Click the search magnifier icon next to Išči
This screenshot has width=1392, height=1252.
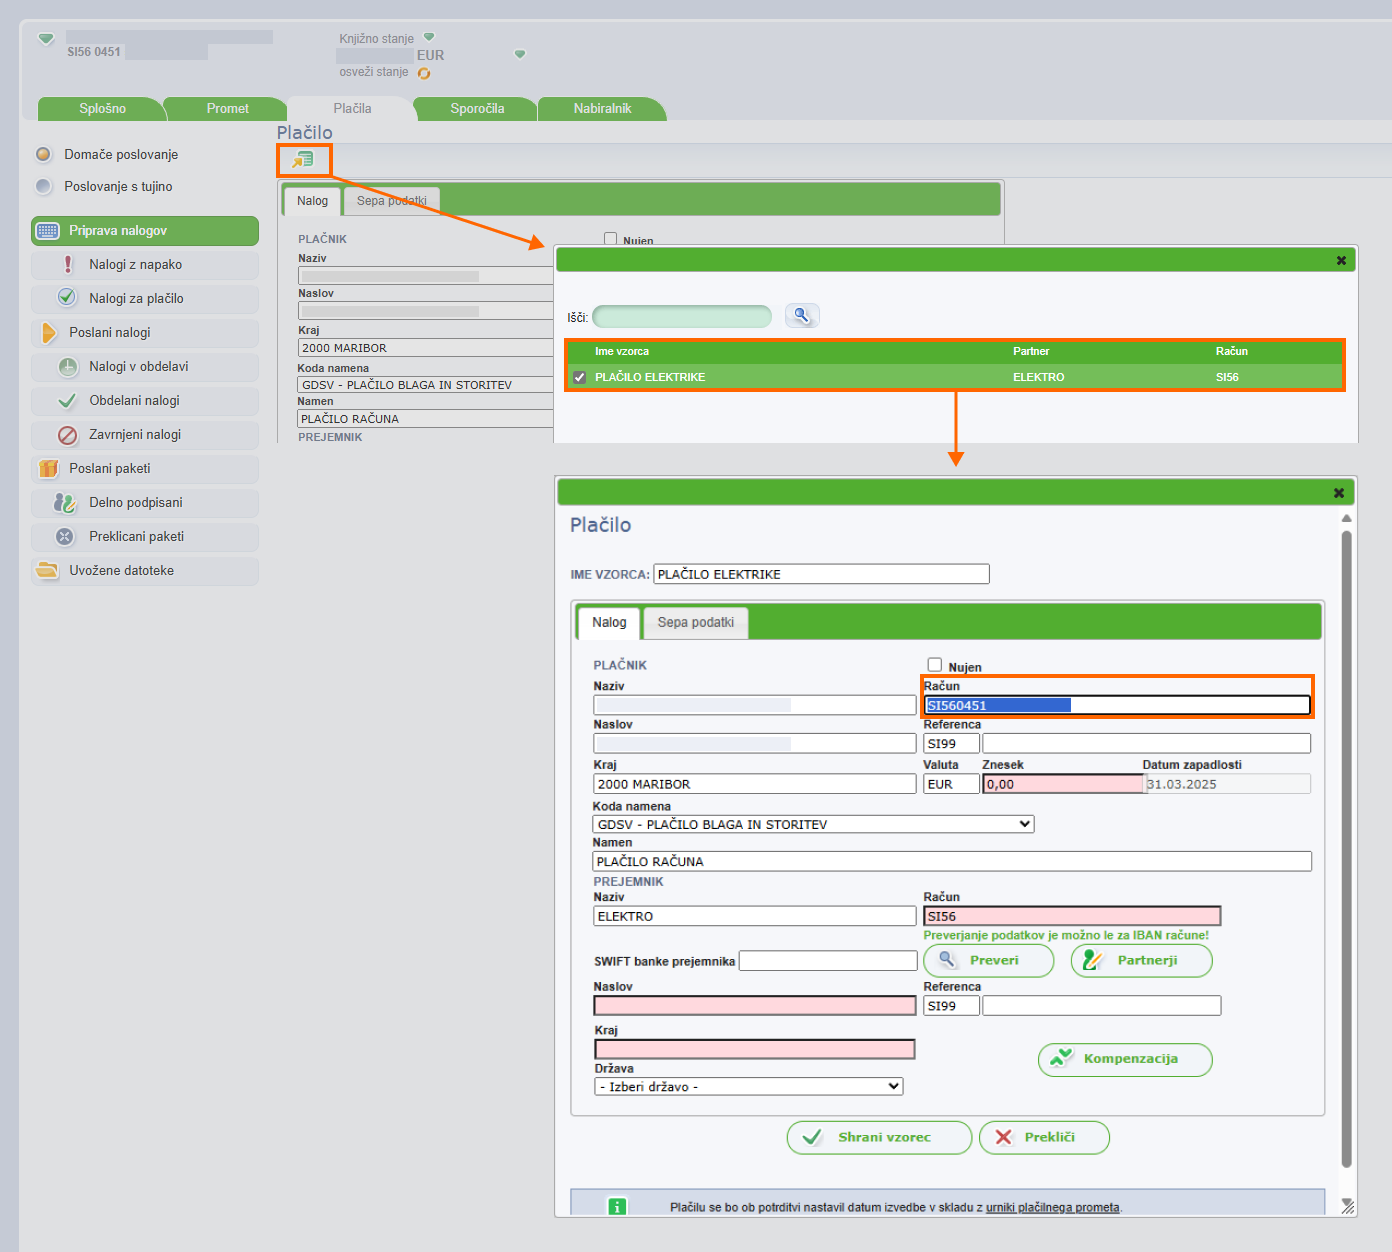pos(801,316)
